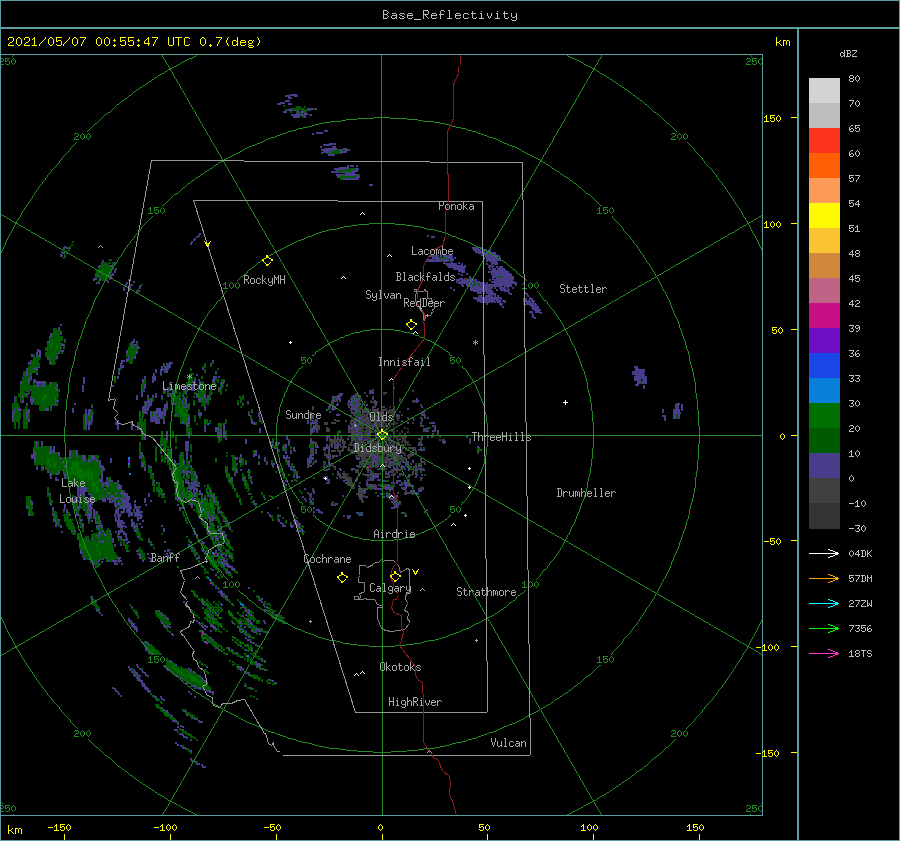Click the HighRiver label
Viewport: 900px width, 841px height.
point(415,702)
